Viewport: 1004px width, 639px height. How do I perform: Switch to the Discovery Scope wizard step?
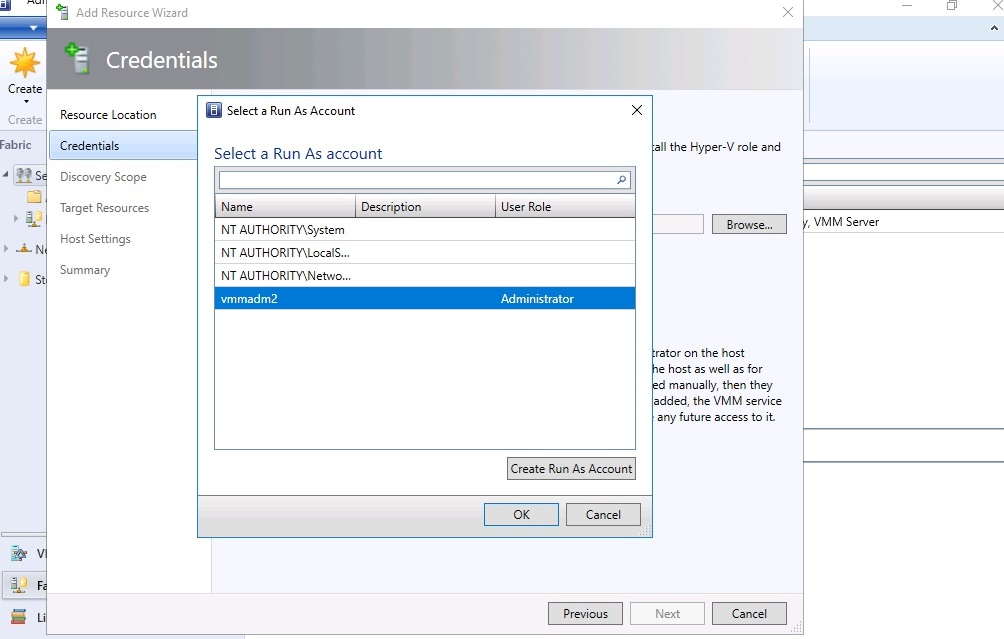click(104, 176)
